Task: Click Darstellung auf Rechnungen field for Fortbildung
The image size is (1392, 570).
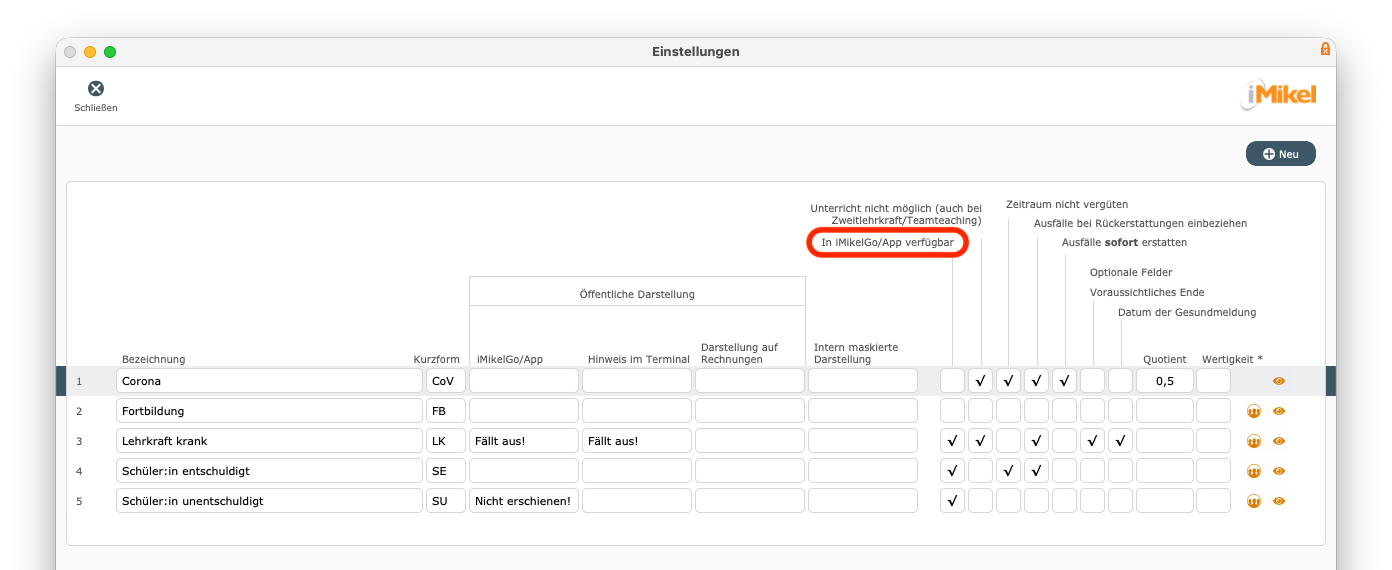Action: pyautogui.click(x=750, y=411)
